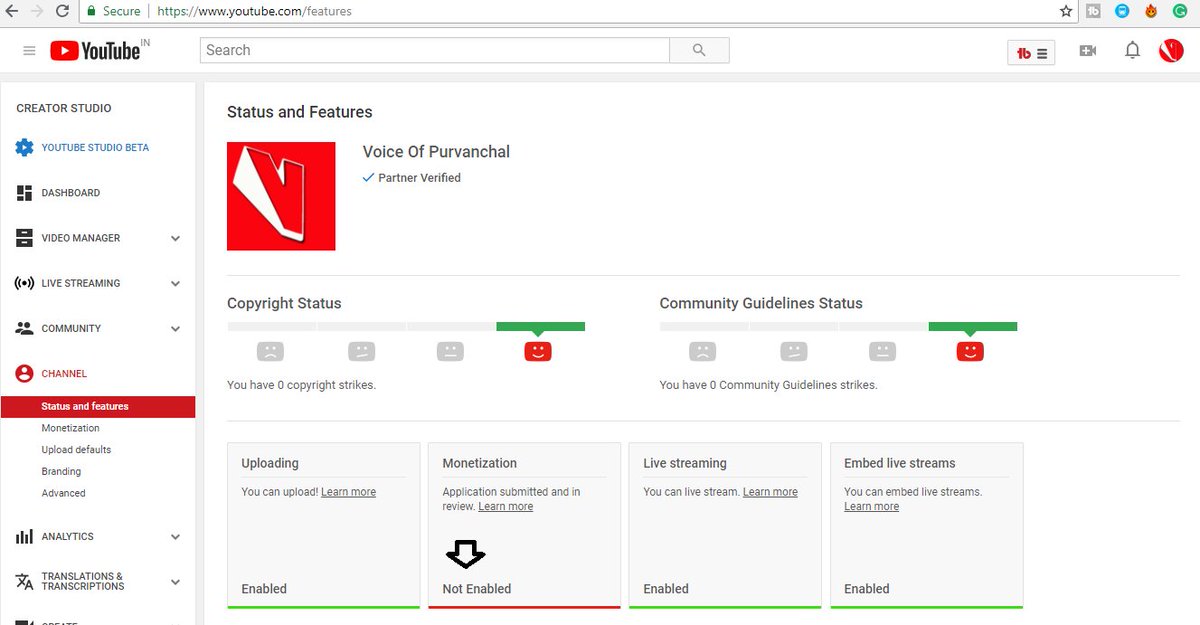
Task: Click the browser forward arrow
Action: [37, 11]
